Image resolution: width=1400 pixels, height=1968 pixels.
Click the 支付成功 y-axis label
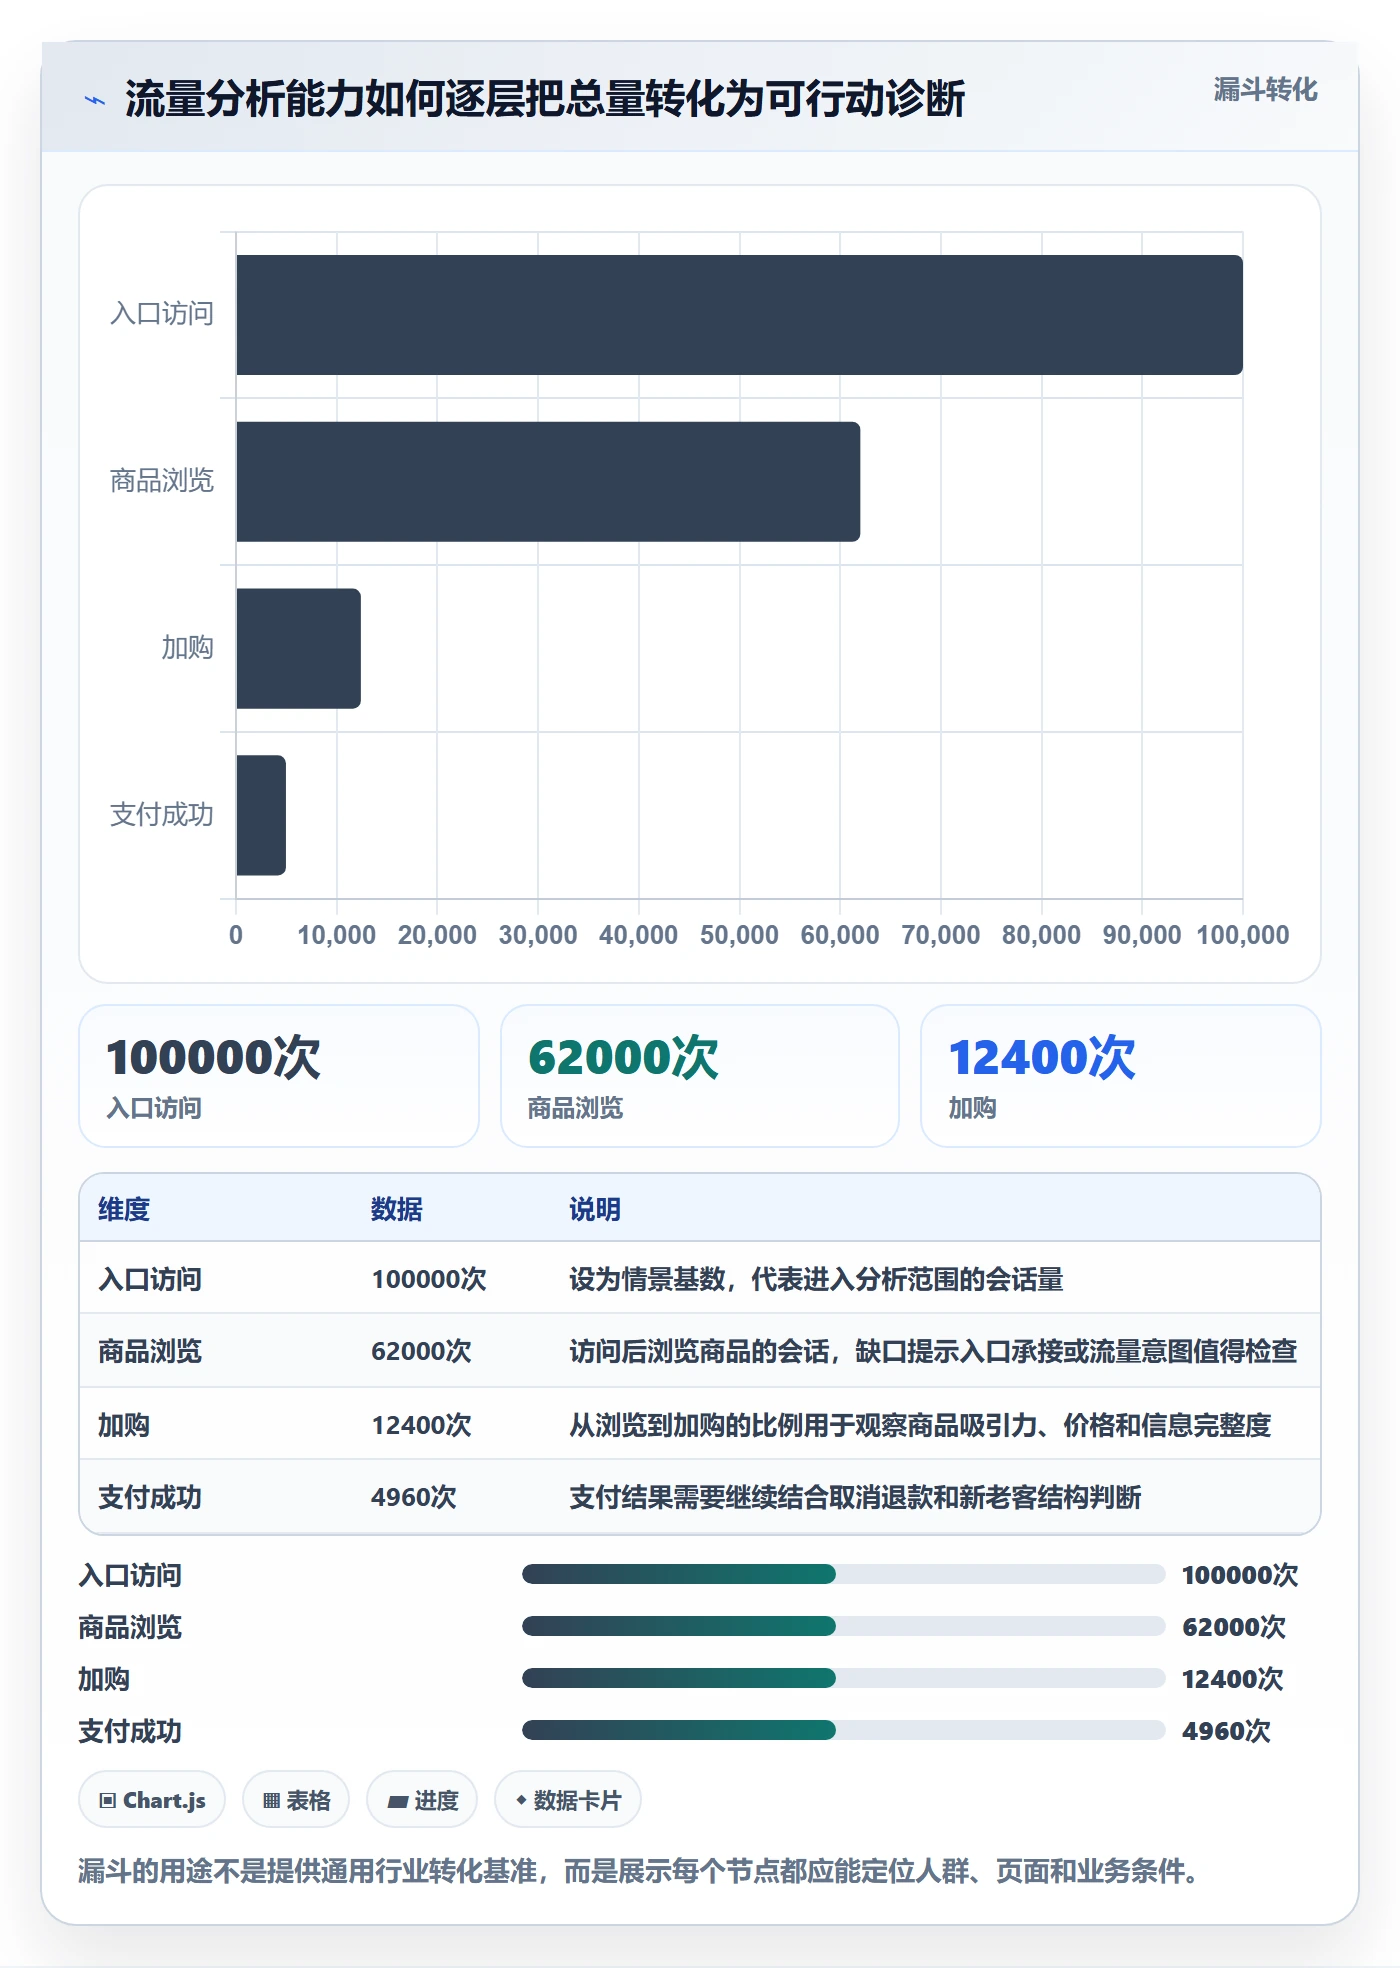[x=162, y=815]
